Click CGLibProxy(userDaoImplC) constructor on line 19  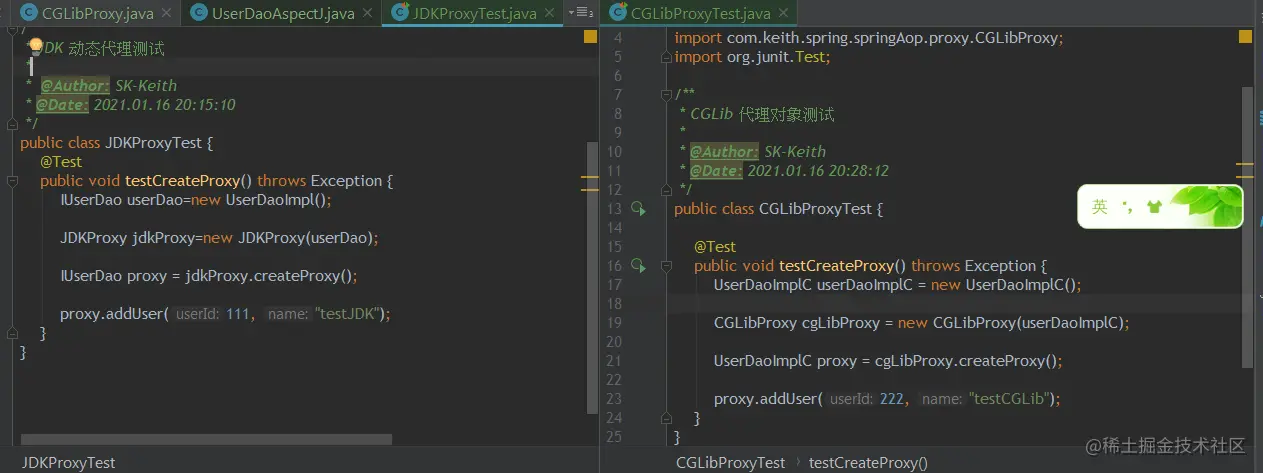coord(1028,323)
